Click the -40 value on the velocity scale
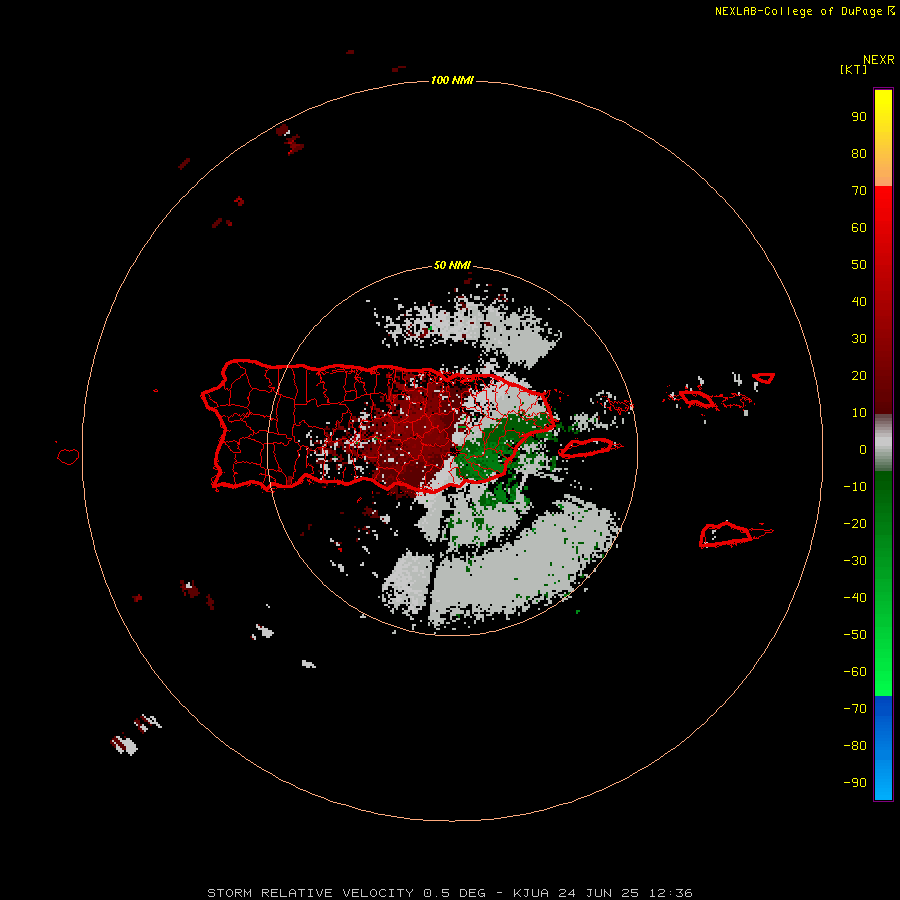Screen dimensions: 900x900 (855, 598)
